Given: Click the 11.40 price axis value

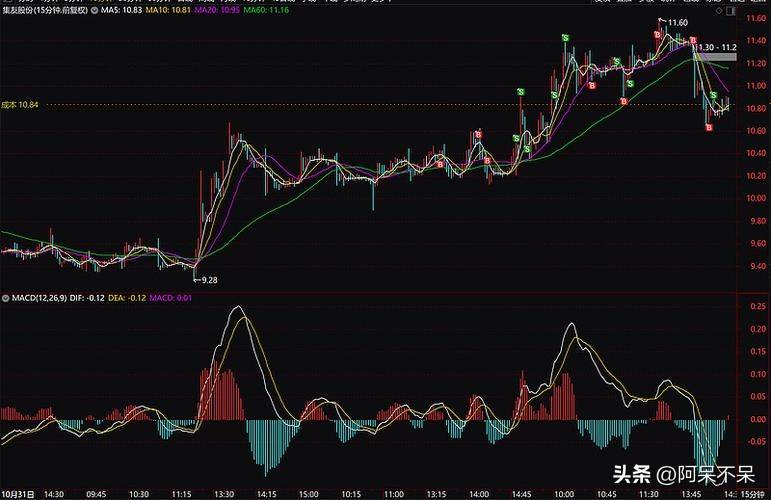Looking at the screenshot, I should tap(756, 41).
